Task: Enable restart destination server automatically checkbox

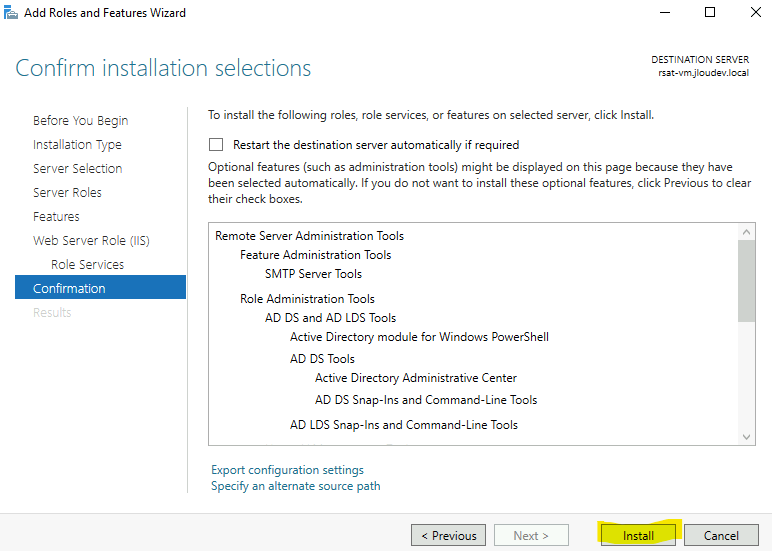Action: pyautogui.click(x=216, y=144)
